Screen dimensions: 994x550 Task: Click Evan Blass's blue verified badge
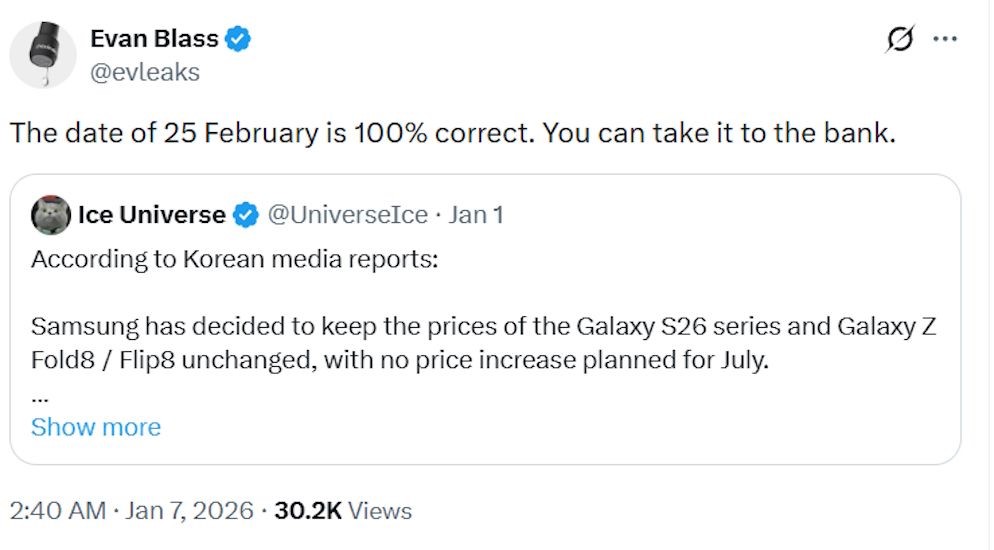[238, 40]
